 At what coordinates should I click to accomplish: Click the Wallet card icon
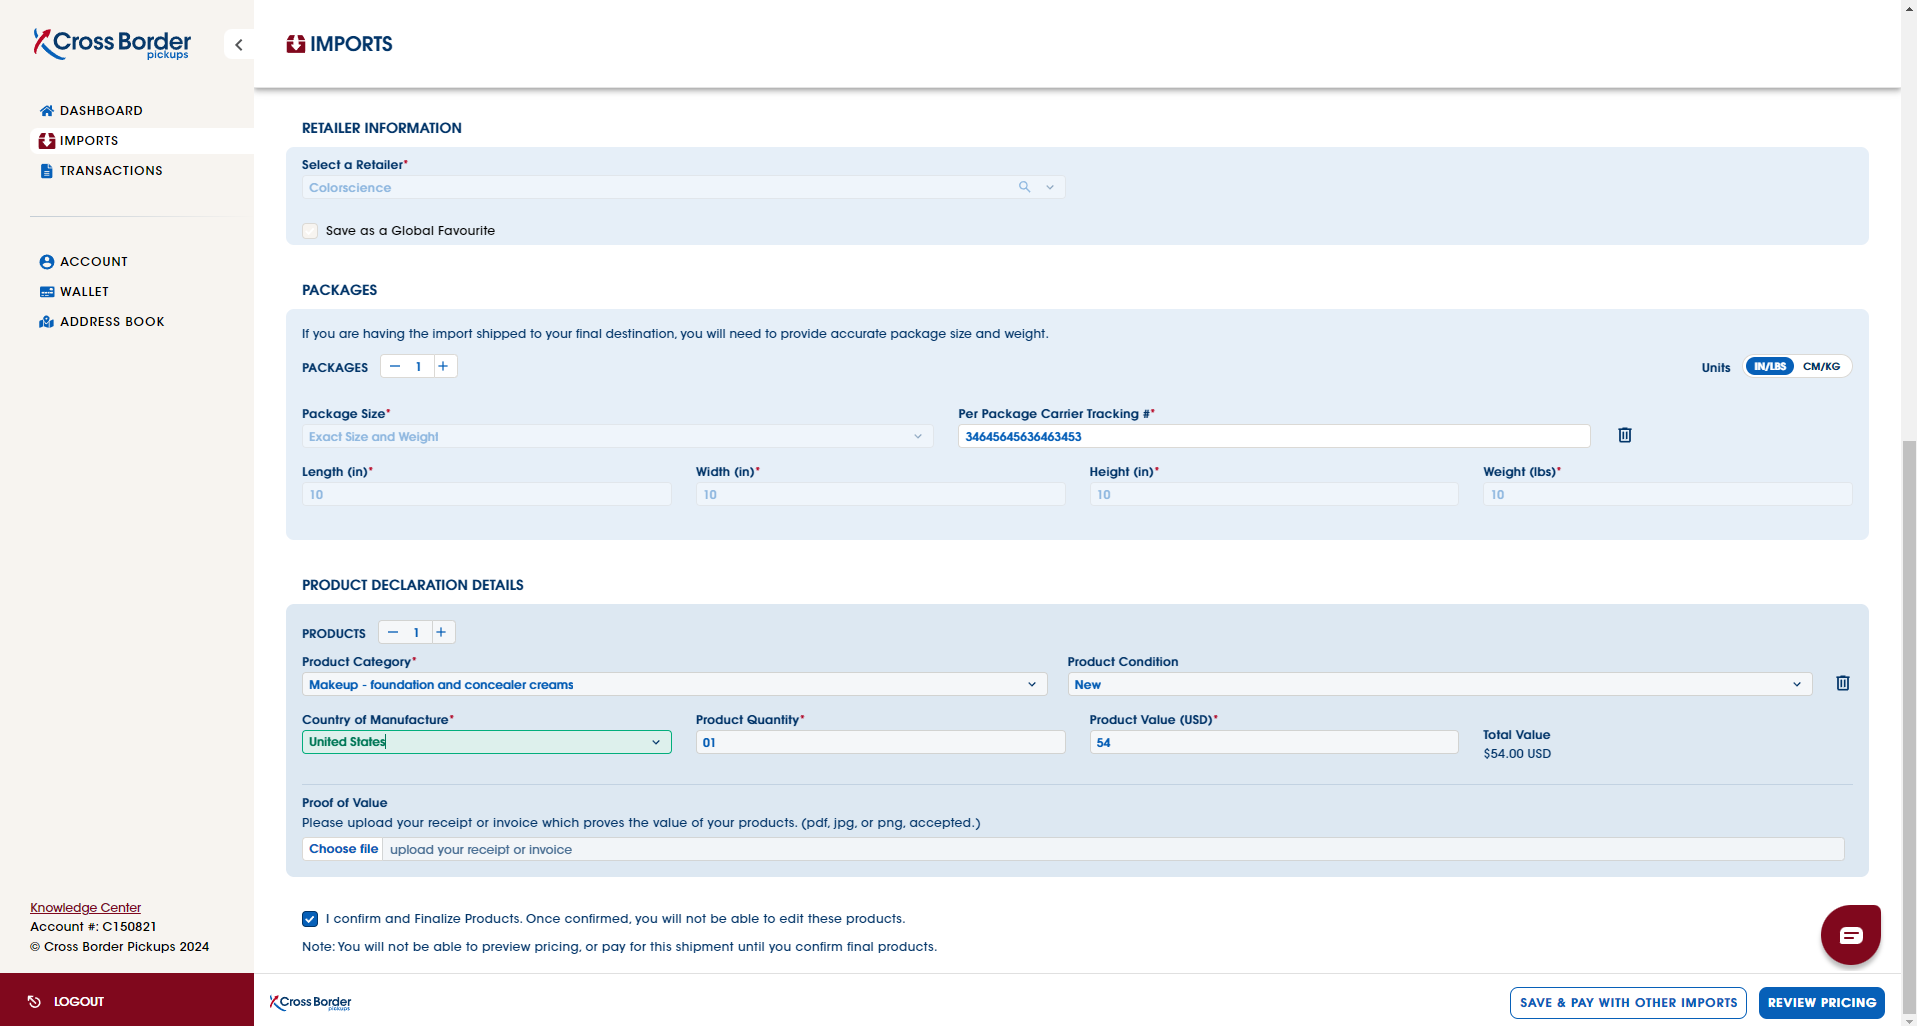click(x=46, y=292)
